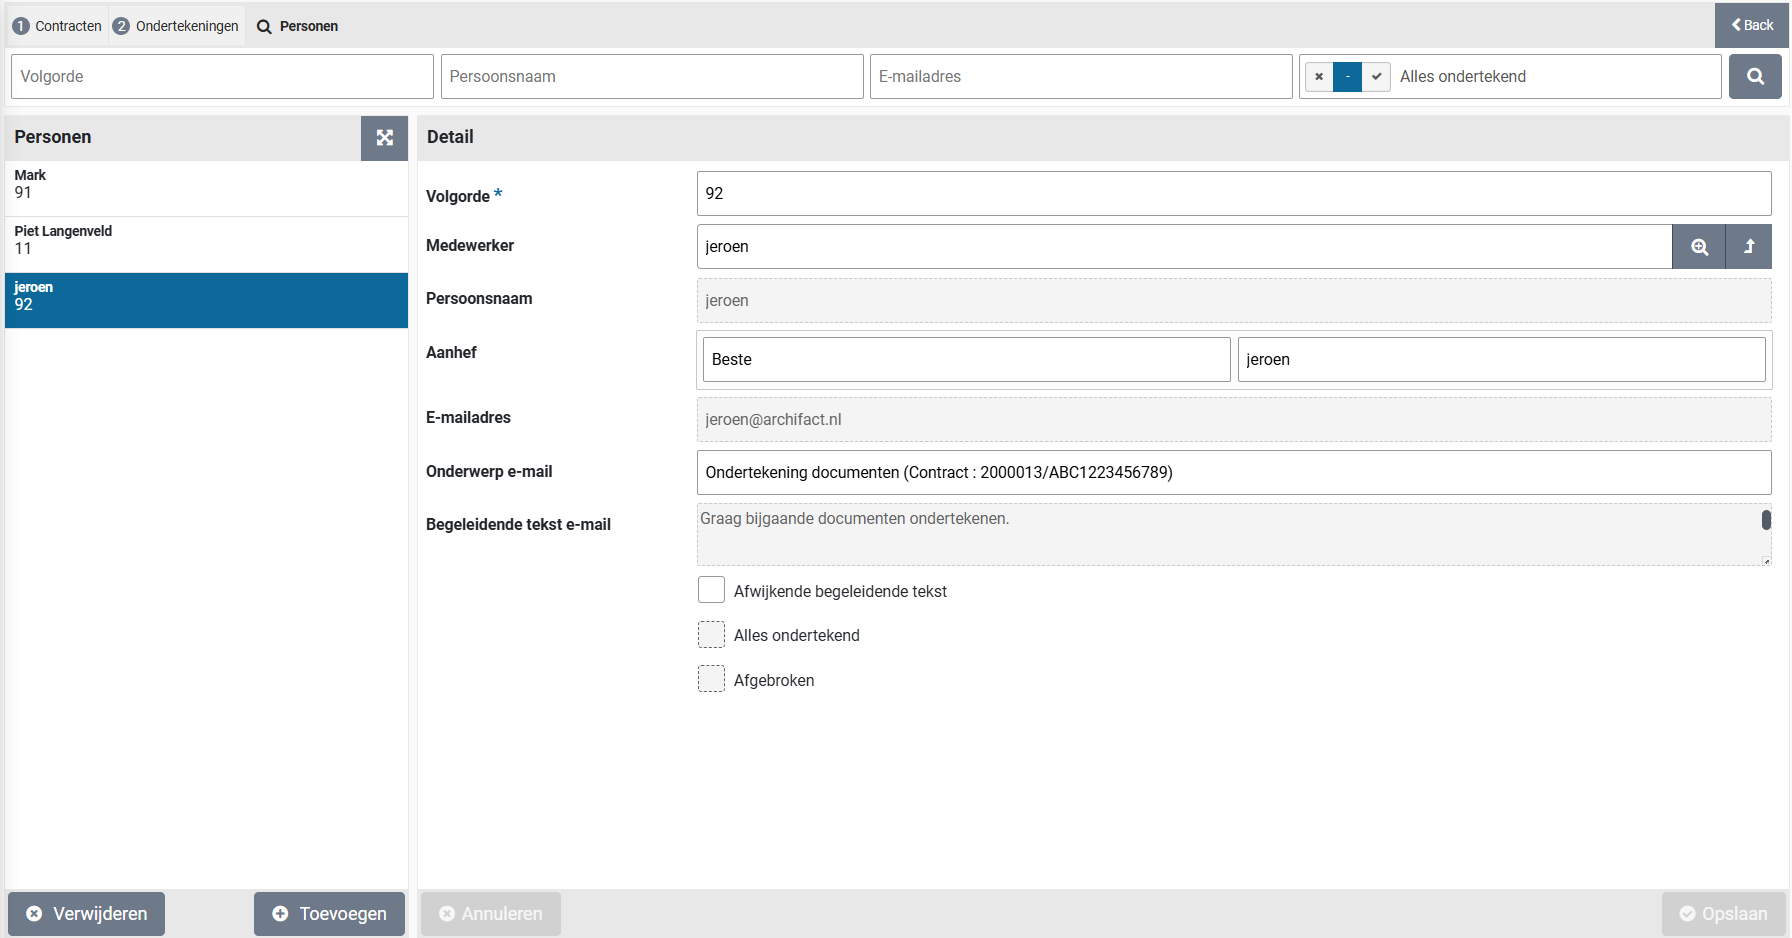The width and height of the screenshot is (1792, 938).
Task: Click the Medewerker up-arrow navigate icon
Action: (1749, 247)
